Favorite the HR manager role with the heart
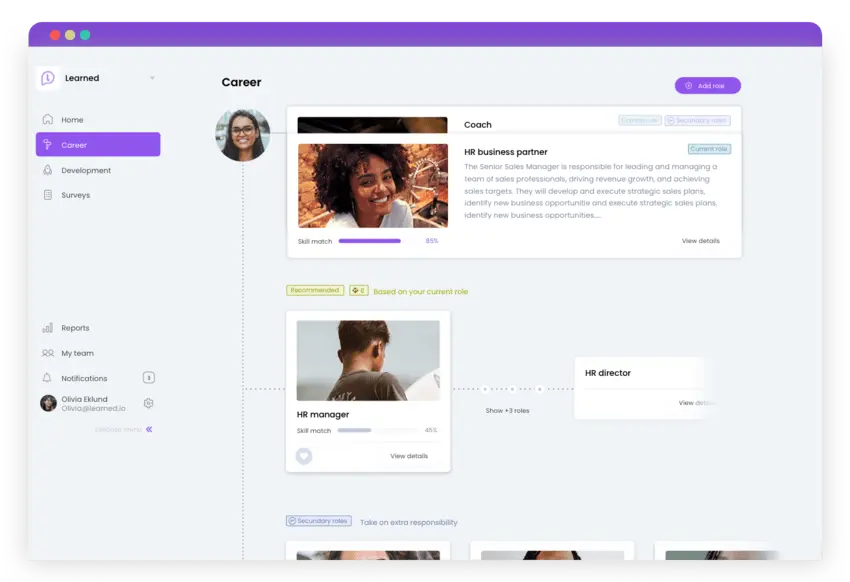Image resolution: width=850 pixels, height=582 pixels. click(x=303, y=456)
